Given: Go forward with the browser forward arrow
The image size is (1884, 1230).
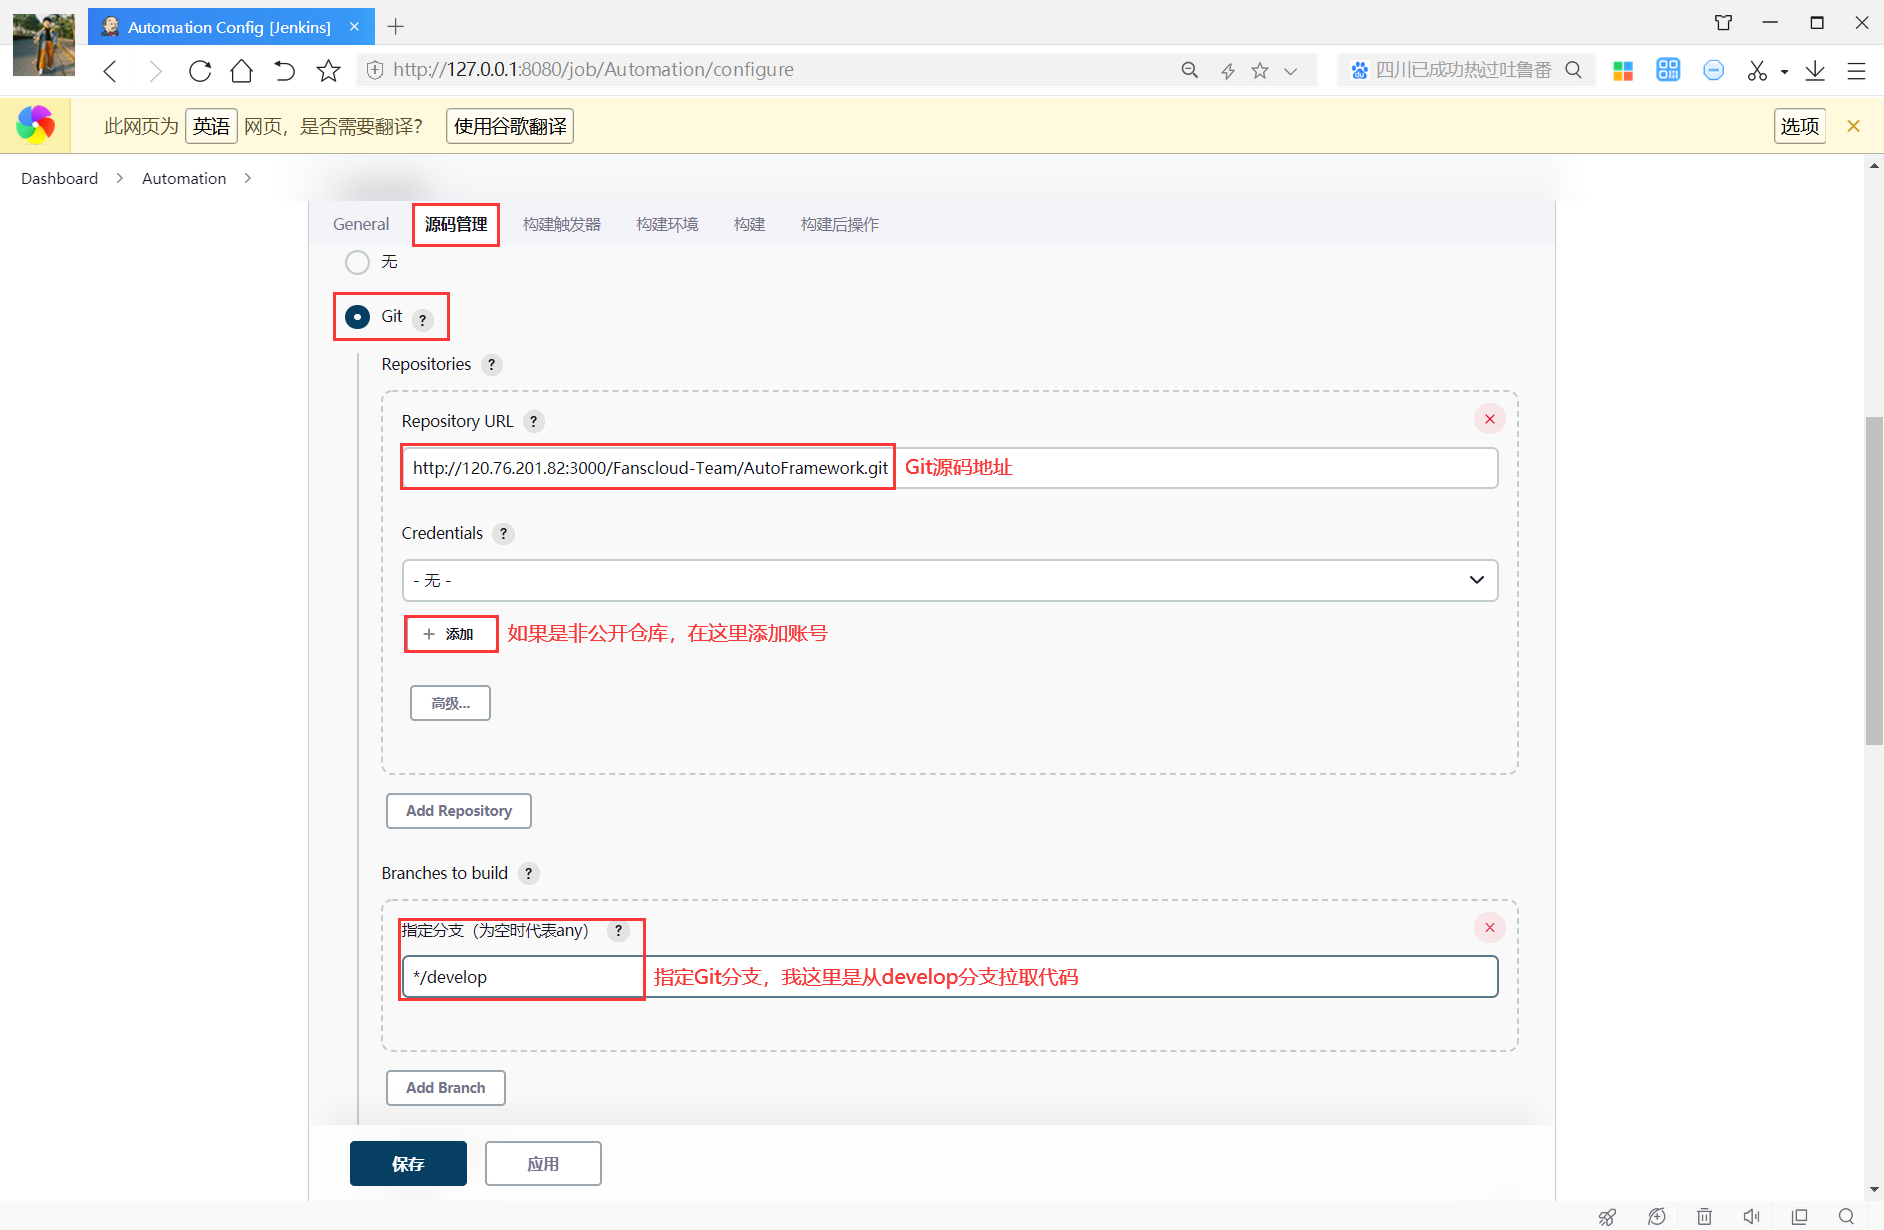Looking at the screenshot, I should click(155, 70).
